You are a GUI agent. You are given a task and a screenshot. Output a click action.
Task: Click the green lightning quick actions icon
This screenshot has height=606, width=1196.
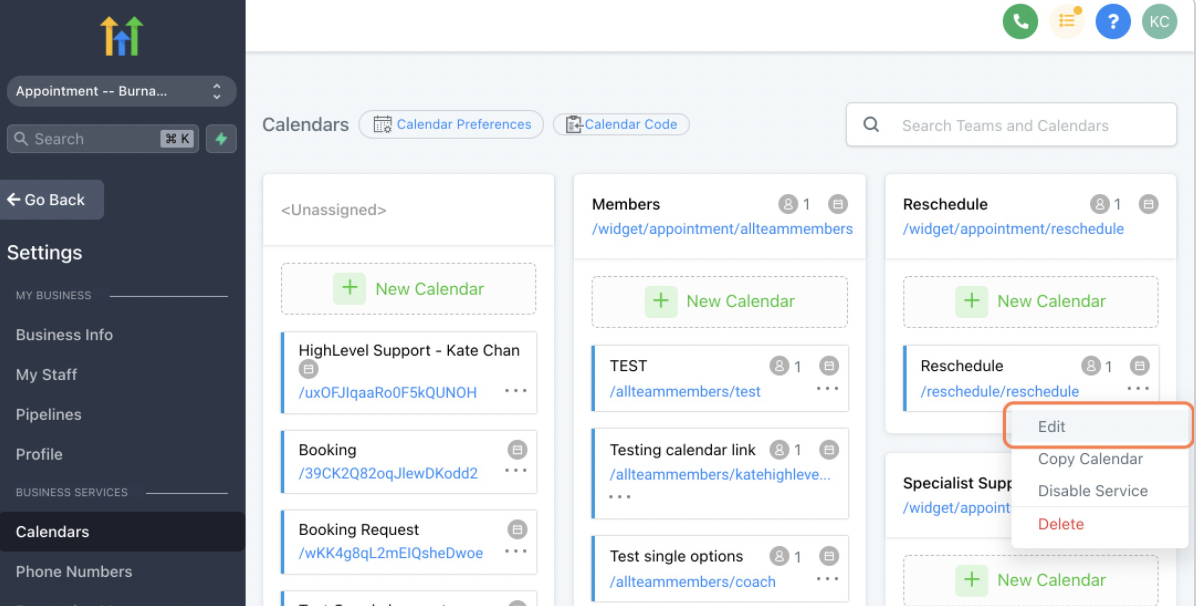tap(221, 139)
